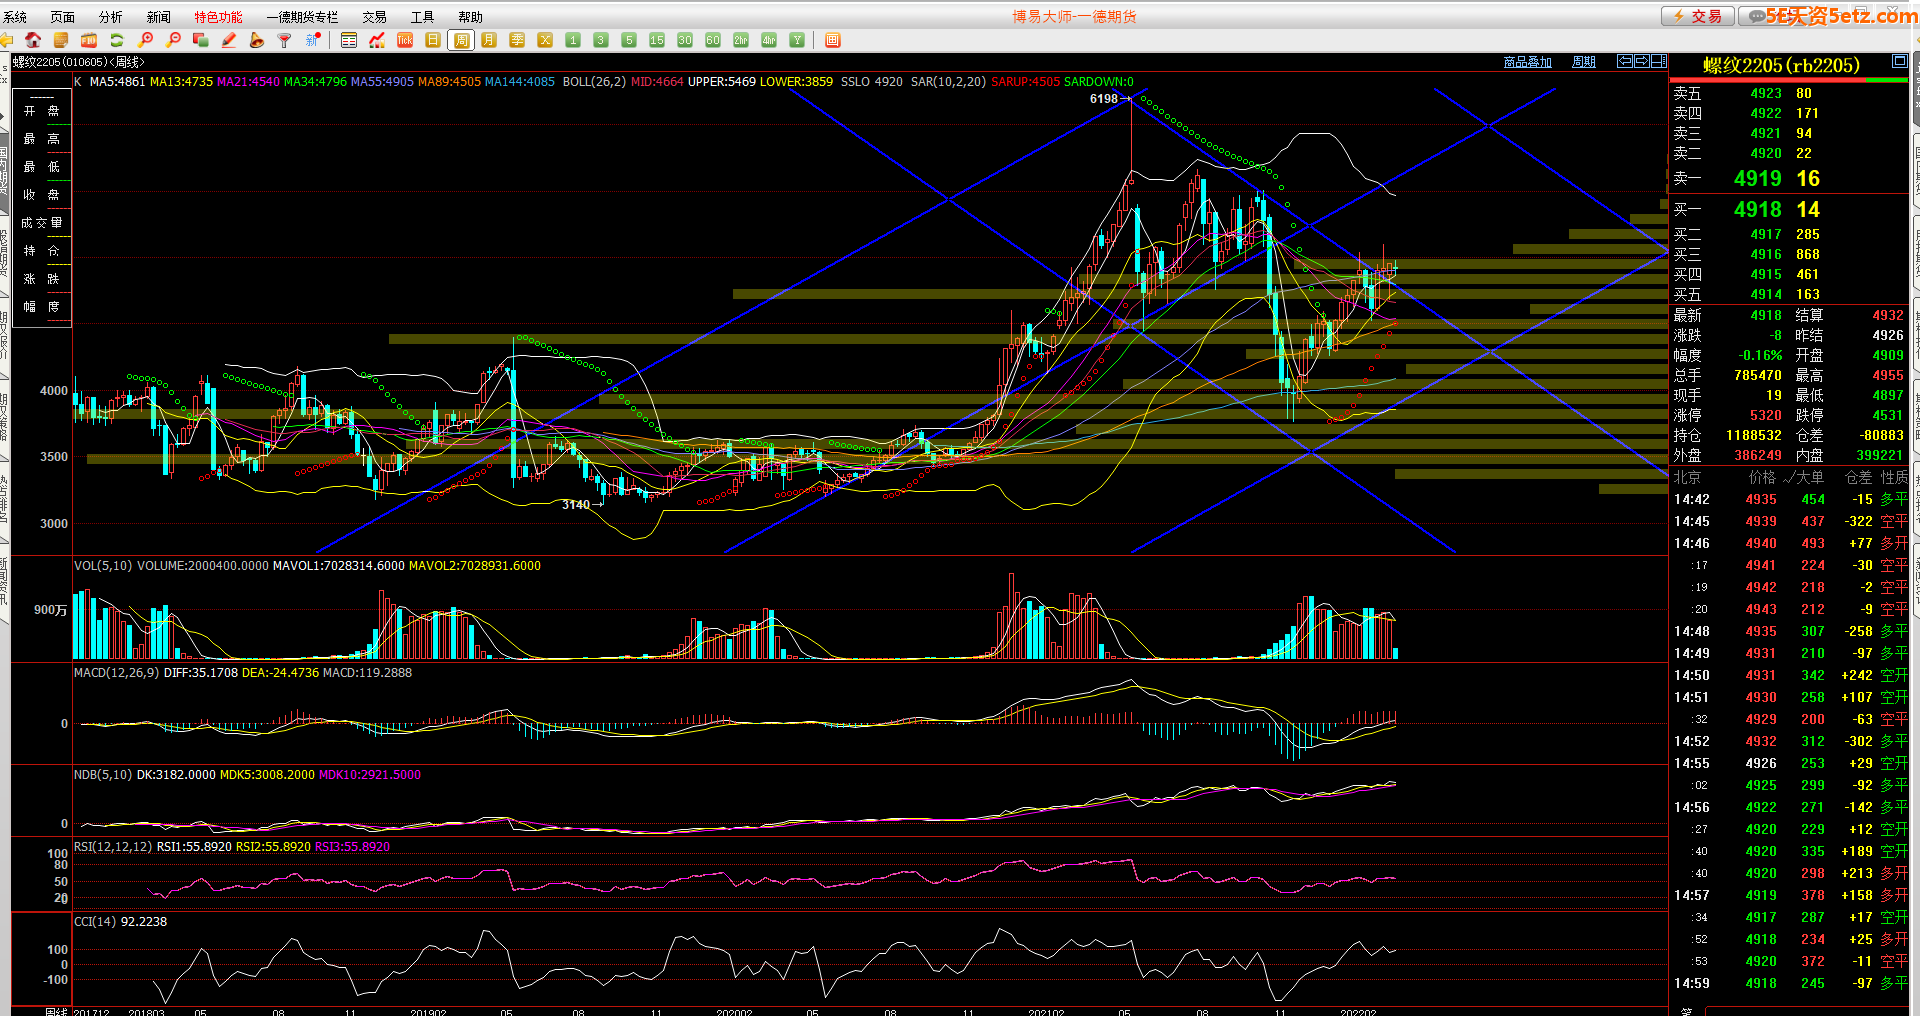Click the Home icon in the toolbar
Viewport: 1920px width, 1016px height.
point(33,40)
